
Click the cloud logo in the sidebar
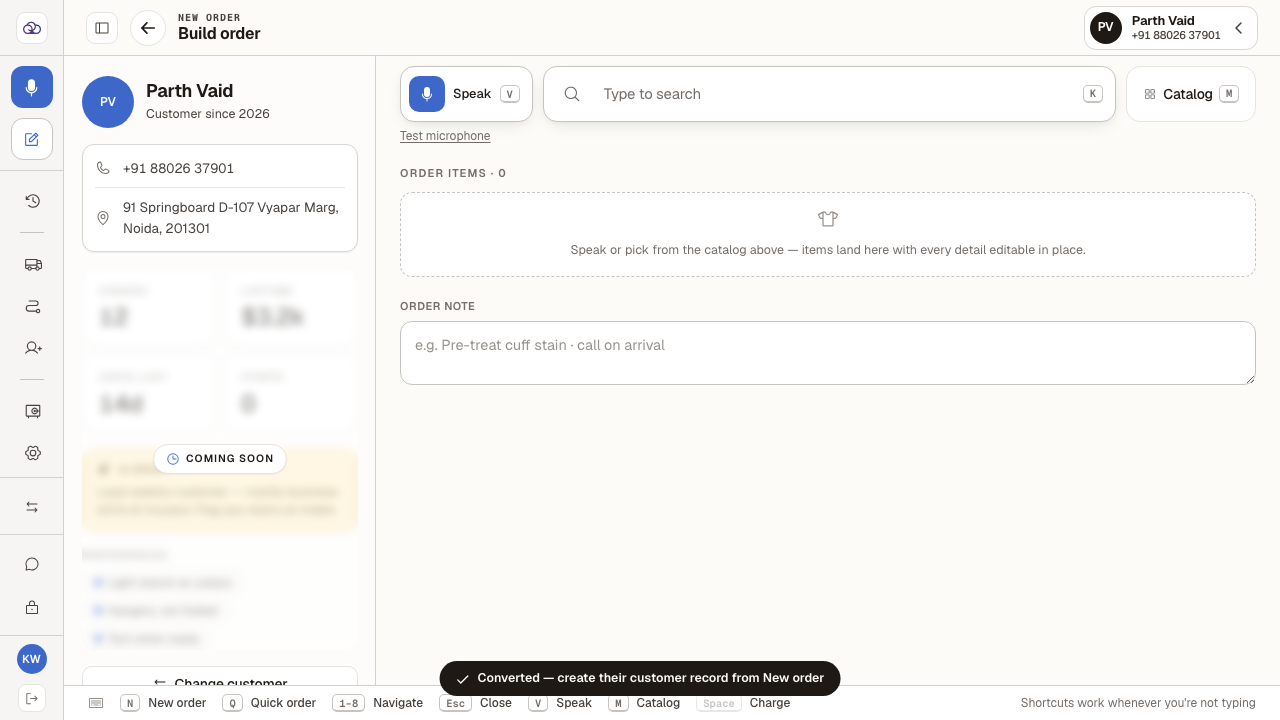coord(32,28)
